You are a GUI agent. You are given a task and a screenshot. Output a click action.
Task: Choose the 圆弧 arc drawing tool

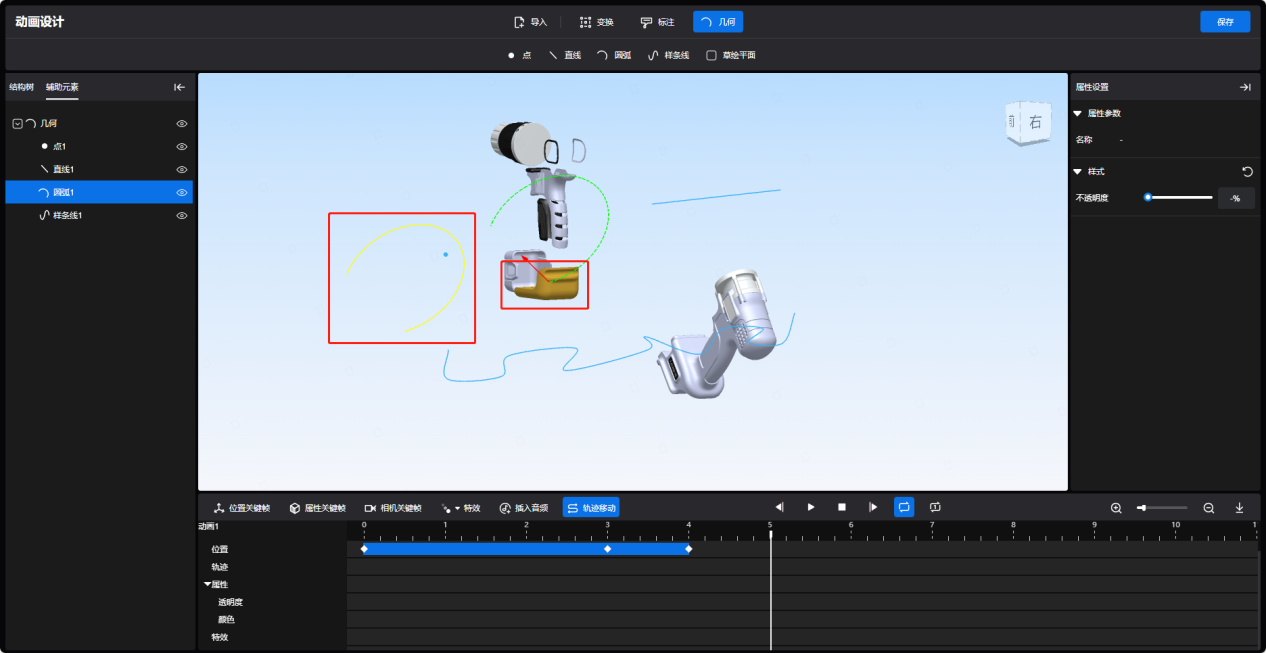coord(614,55)
